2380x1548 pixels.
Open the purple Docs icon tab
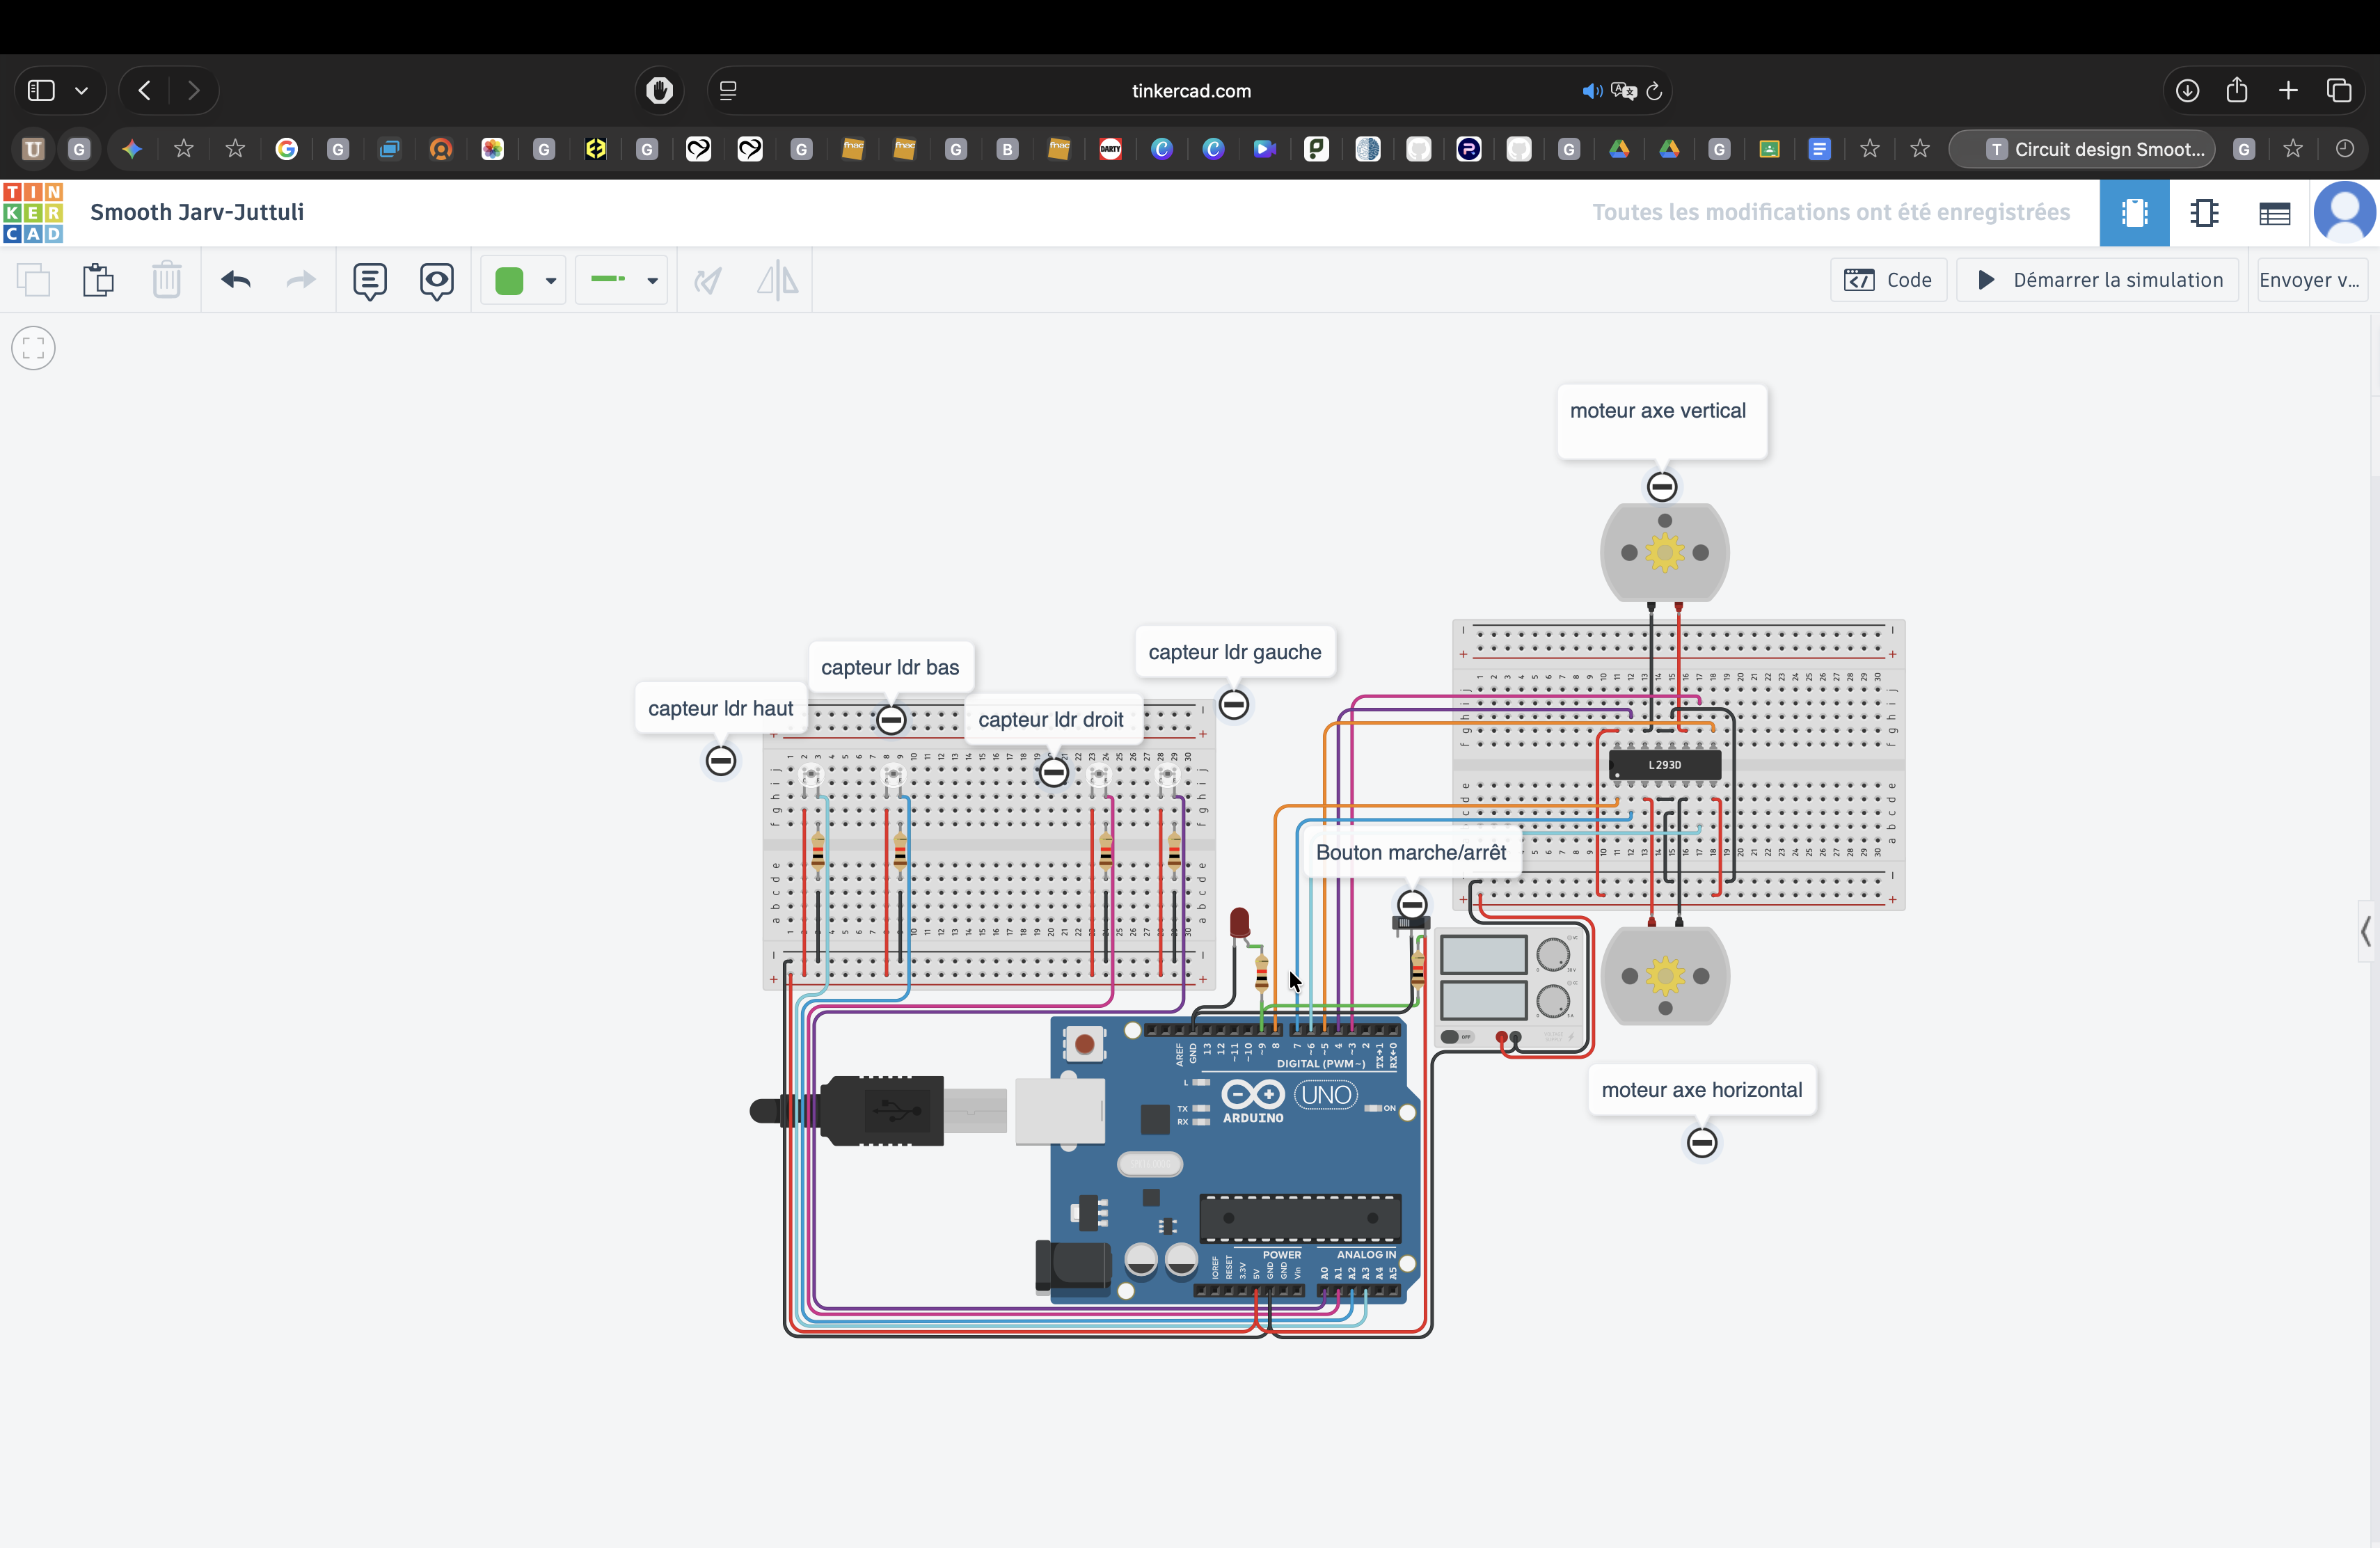click(x=1819, y=149)
